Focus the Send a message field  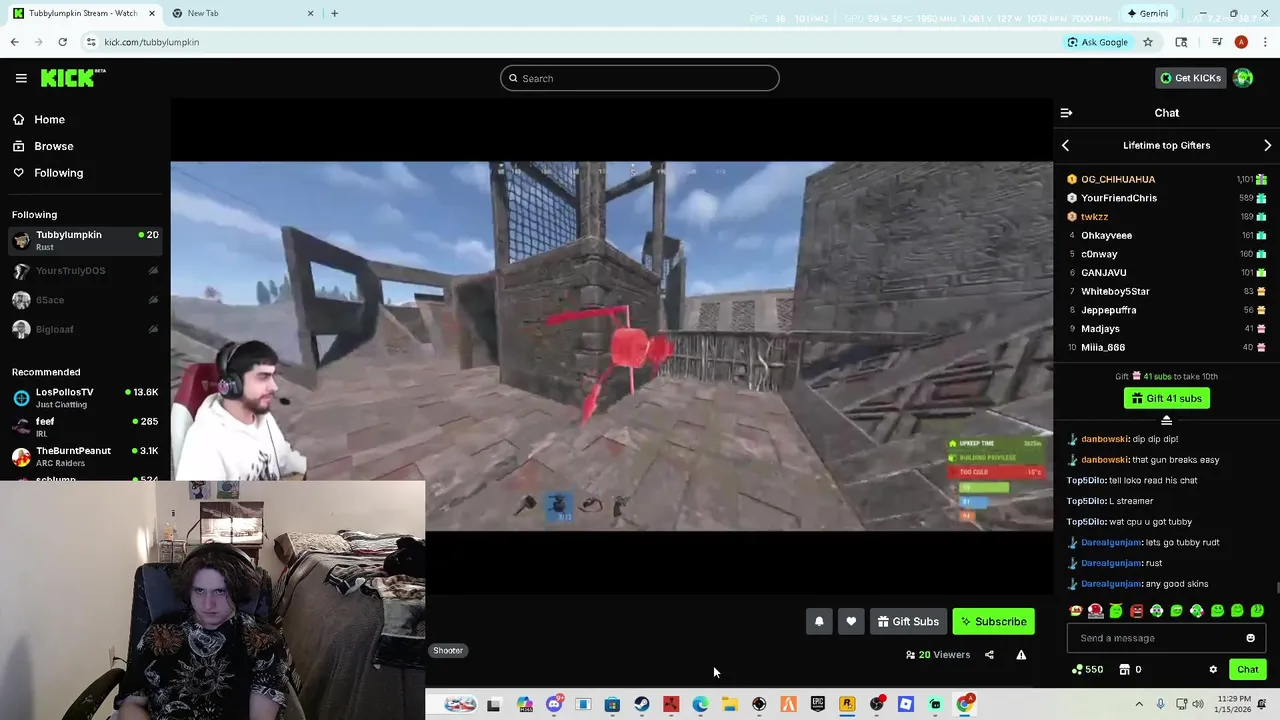[x=1166, y=638]
